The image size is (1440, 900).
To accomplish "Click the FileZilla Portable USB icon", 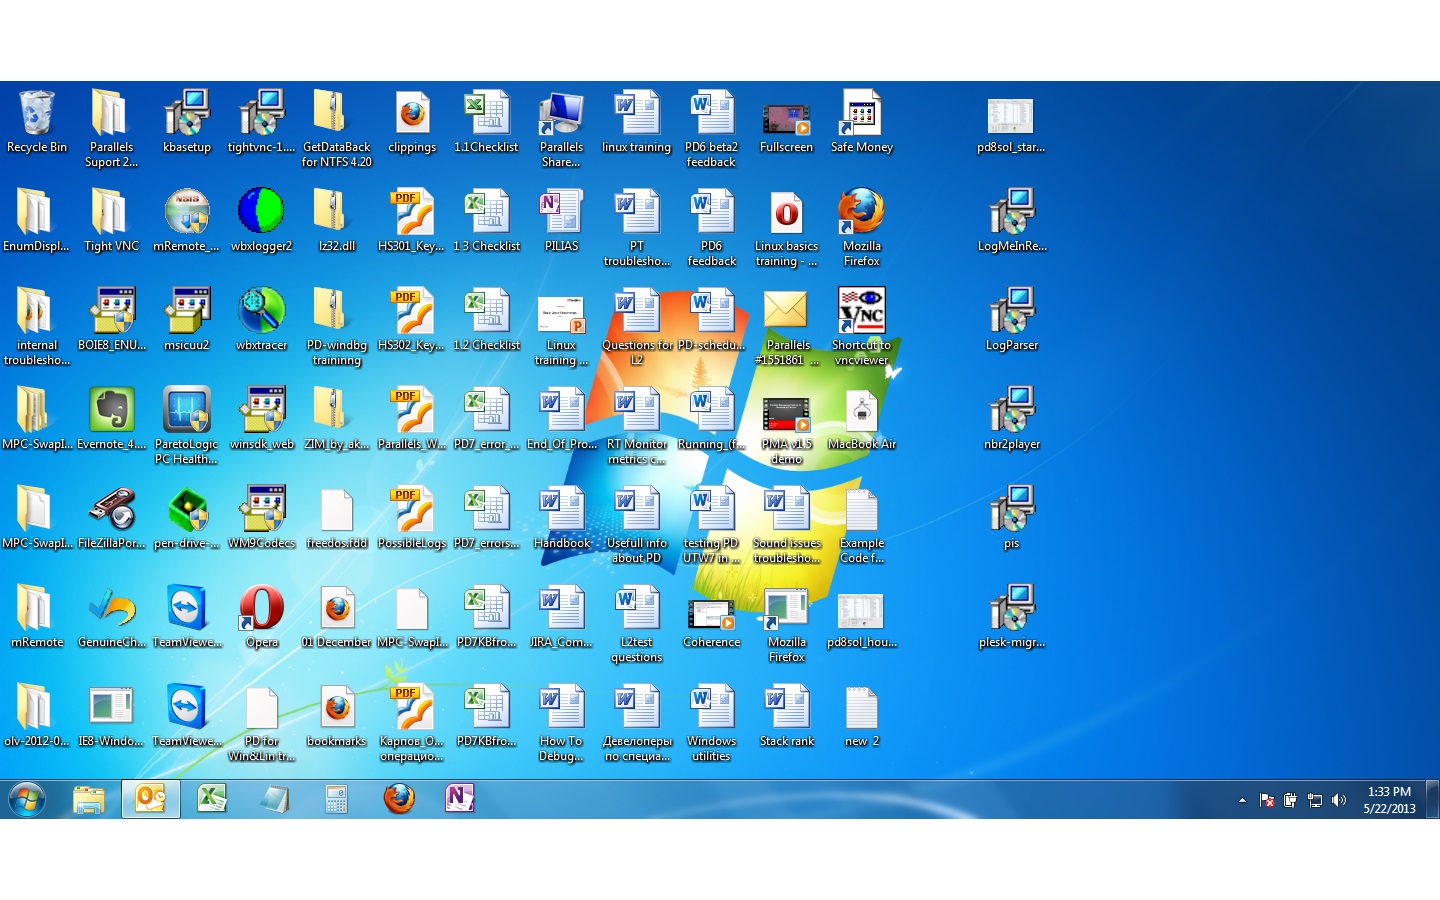I will pos(111,511).
